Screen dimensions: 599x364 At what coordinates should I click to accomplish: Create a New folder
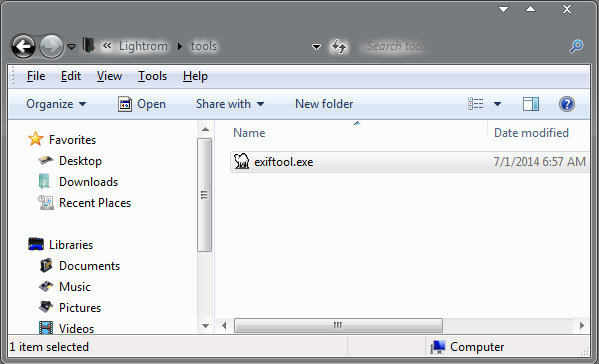(x=324, y=104)
